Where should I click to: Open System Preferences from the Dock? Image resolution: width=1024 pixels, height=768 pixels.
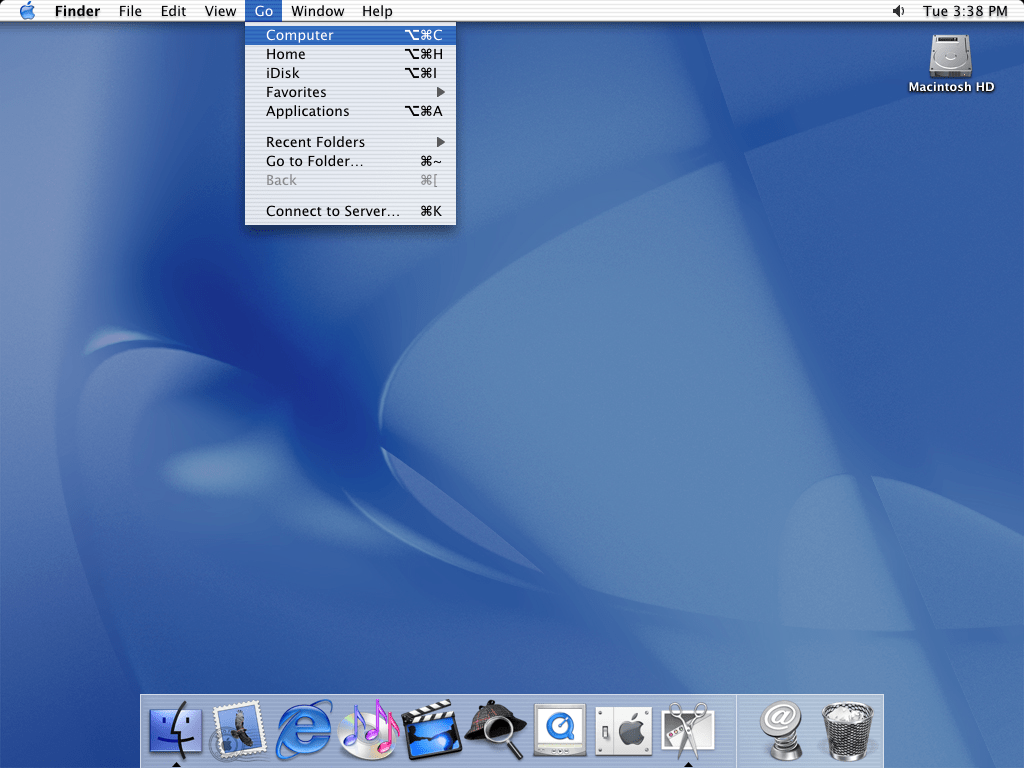point(624,731)
